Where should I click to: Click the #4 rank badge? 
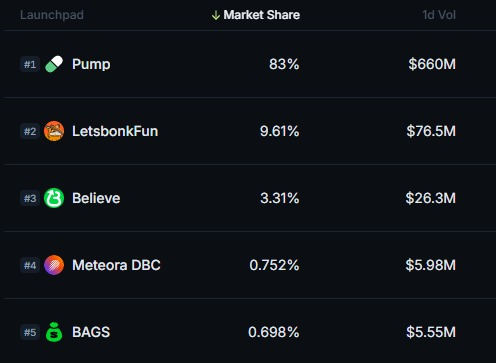tap(30, 265)
